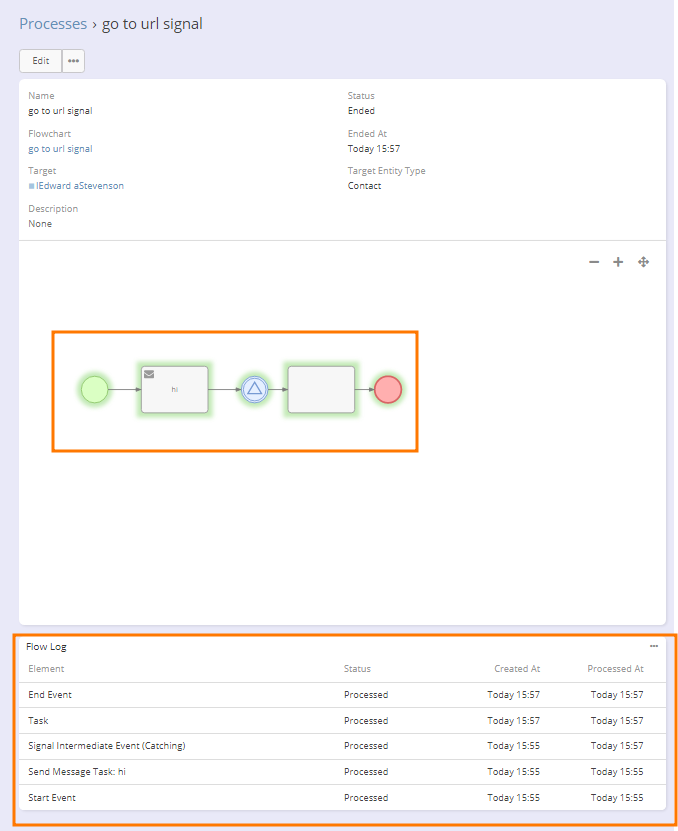Image resolution: width=678 pixels, height=831 pixels.
Task: Click the red End Event circle
Action: click(388, 389)
